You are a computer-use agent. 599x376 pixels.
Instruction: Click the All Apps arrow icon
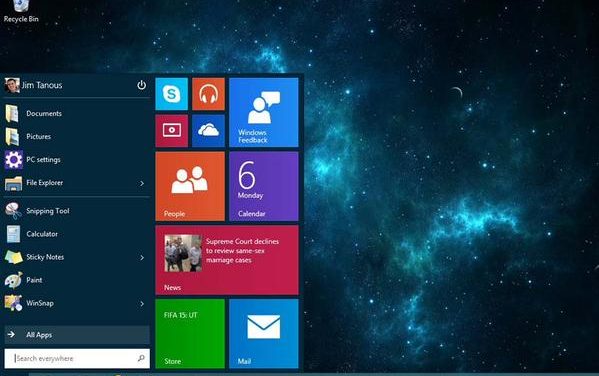click(11, 334)
